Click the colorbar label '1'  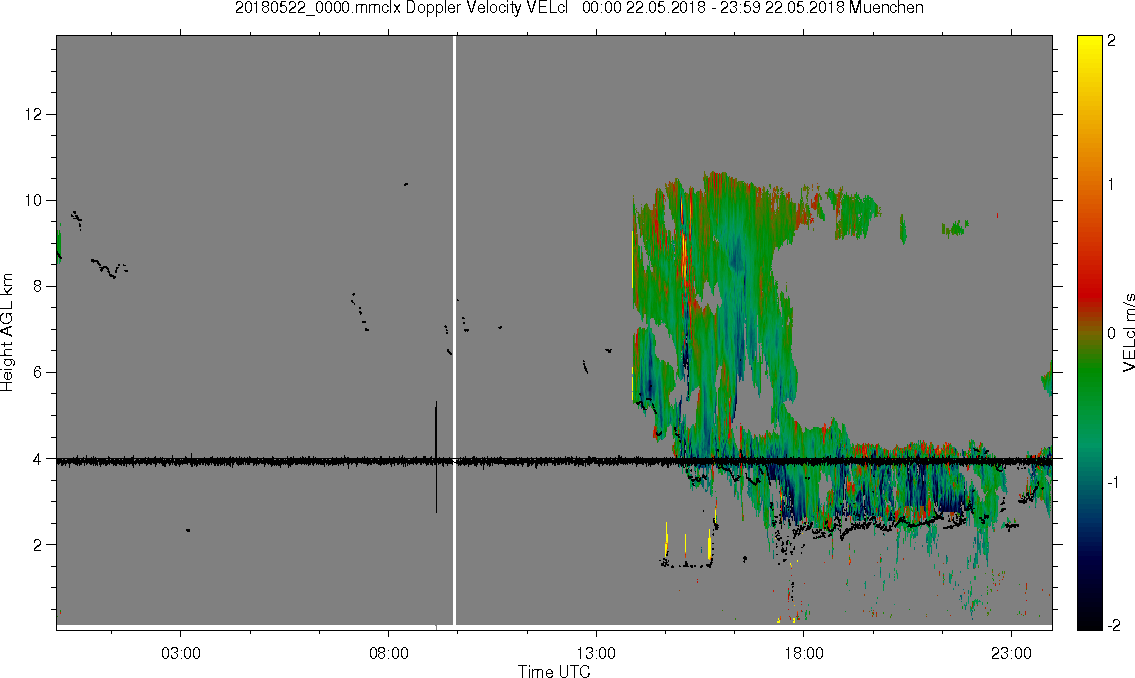1111,185
